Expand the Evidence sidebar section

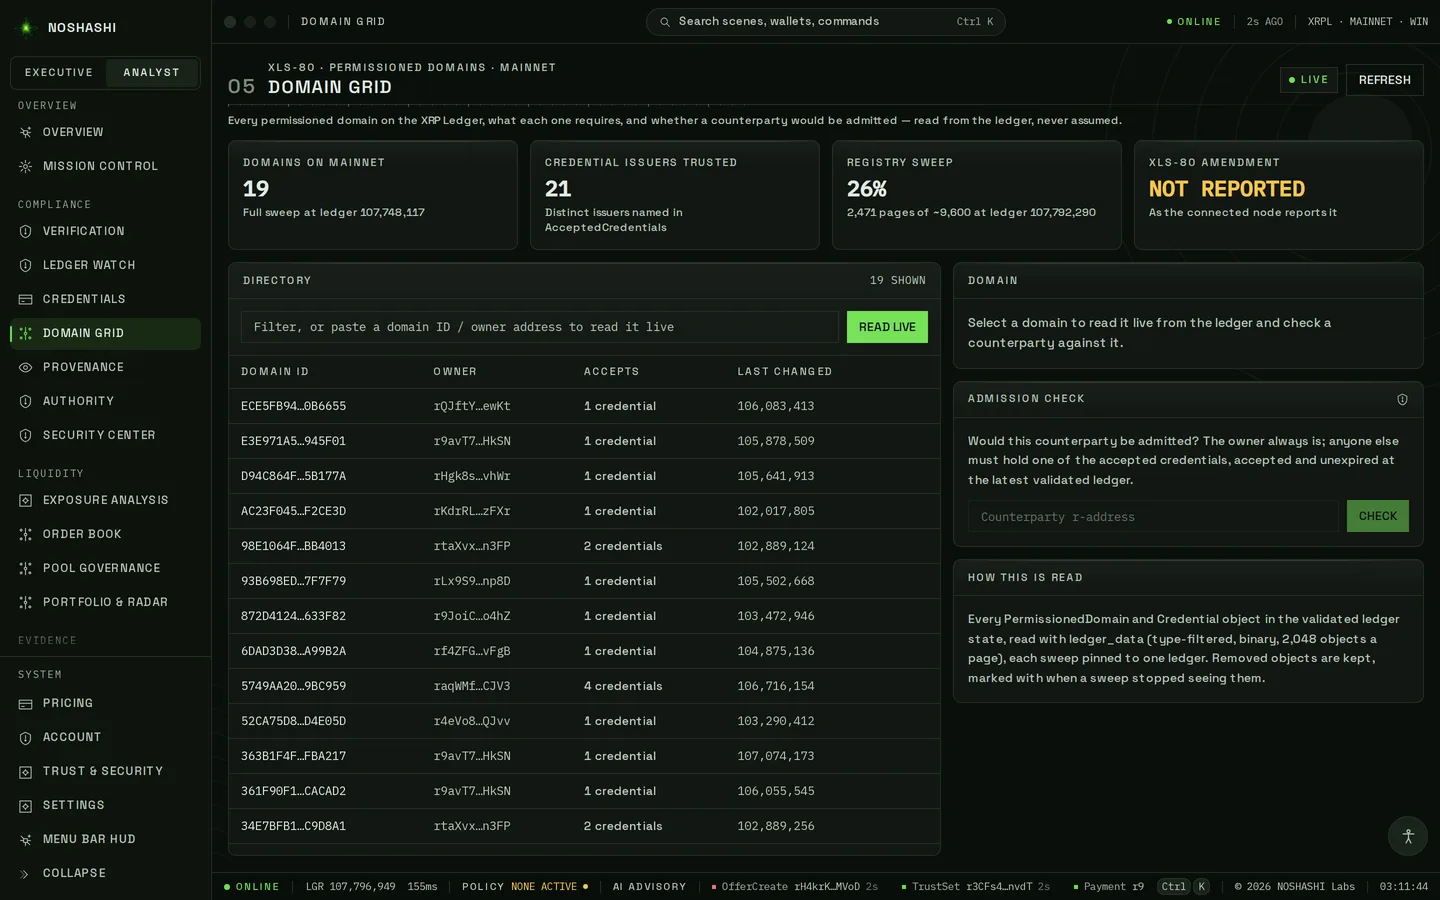[47, 640]
